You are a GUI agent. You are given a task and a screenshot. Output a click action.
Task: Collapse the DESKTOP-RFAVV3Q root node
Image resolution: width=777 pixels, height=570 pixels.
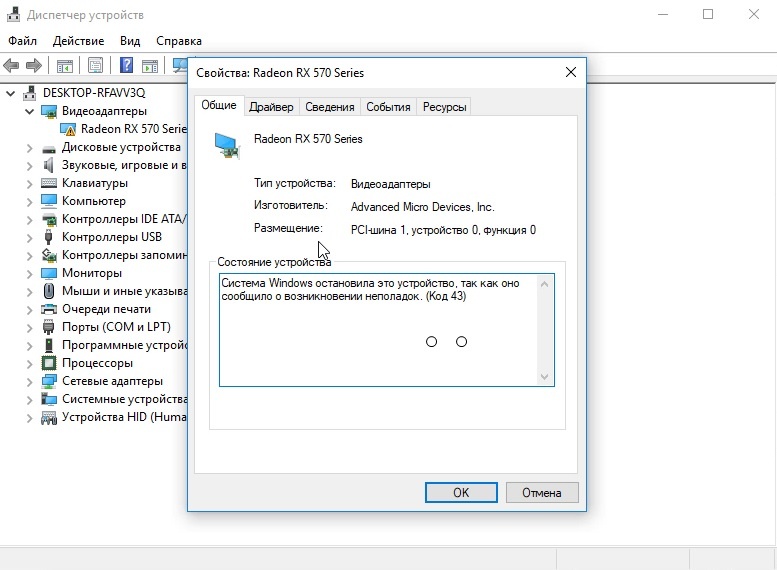coord(10,93)
